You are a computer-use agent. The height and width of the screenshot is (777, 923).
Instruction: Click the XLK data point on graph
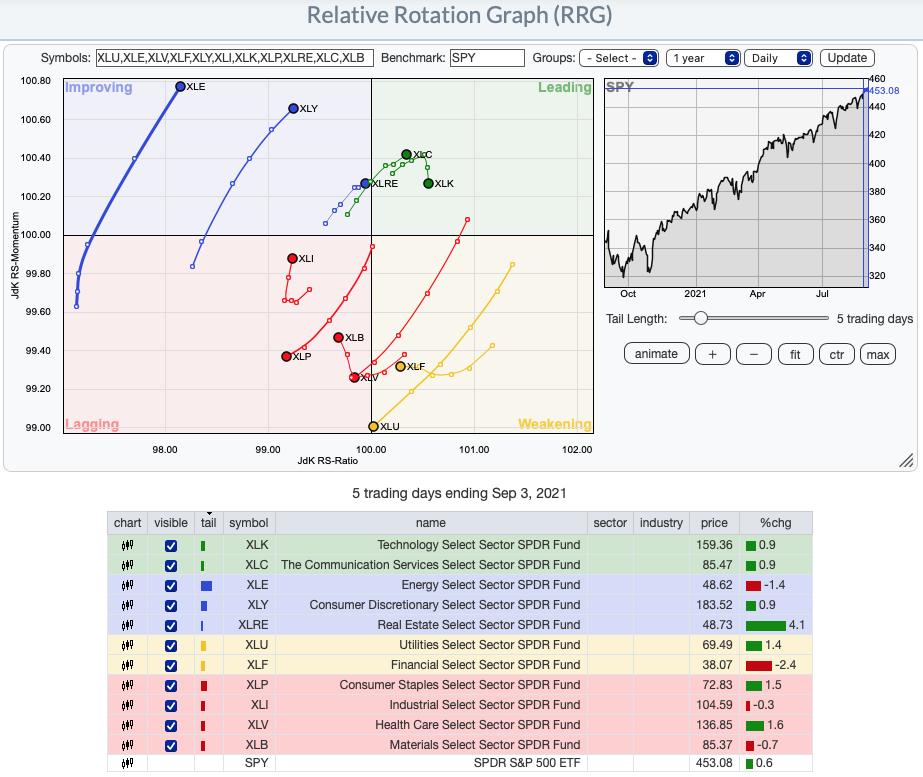pos(429,184)
